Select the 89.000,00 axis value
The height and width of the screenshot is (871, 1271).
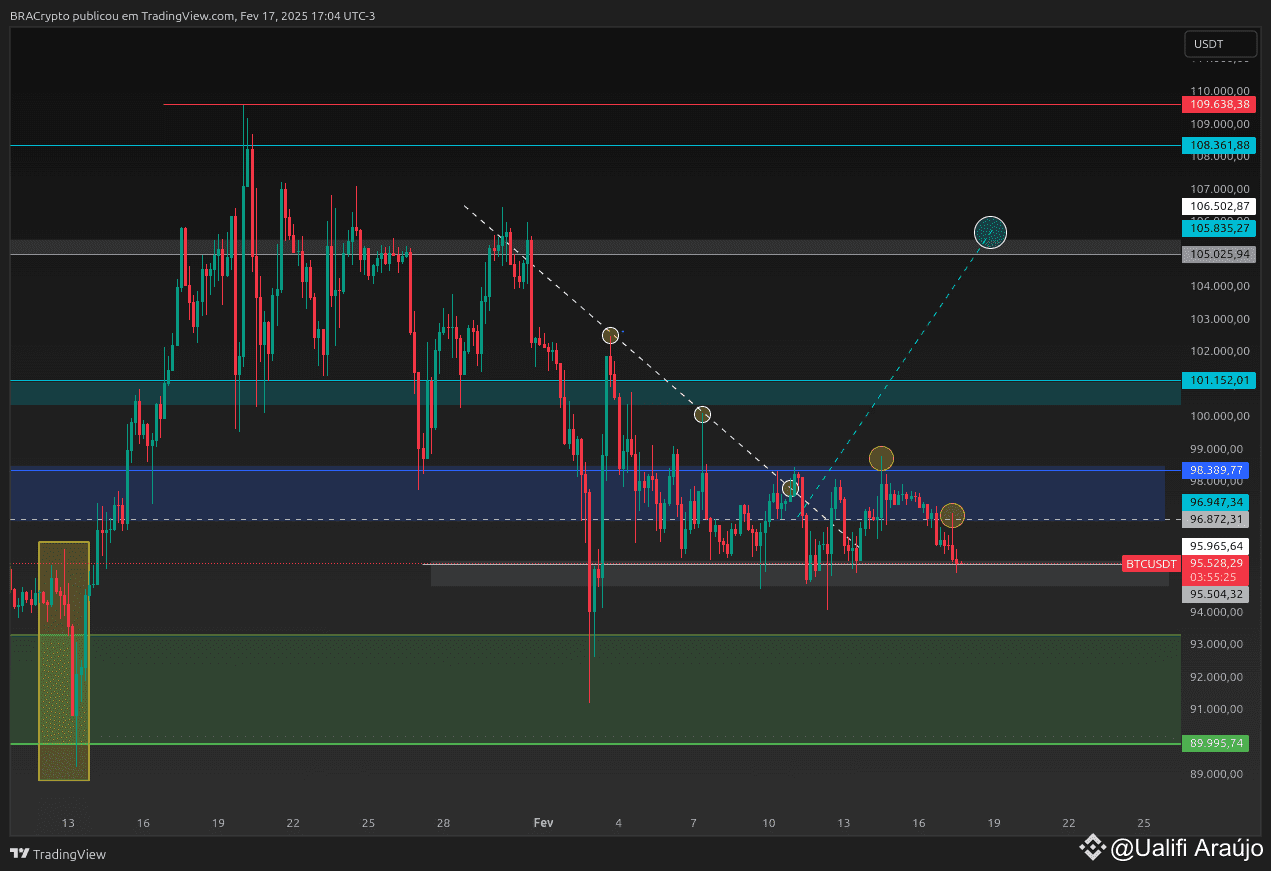coord(1216,774)
